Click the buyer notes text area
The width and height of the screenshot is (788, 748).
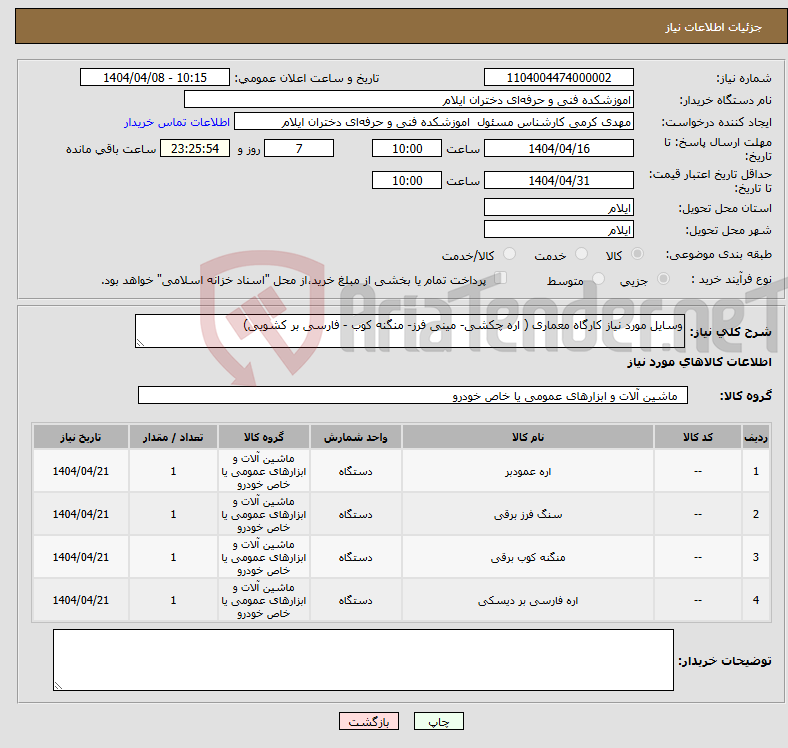(363, 660)
